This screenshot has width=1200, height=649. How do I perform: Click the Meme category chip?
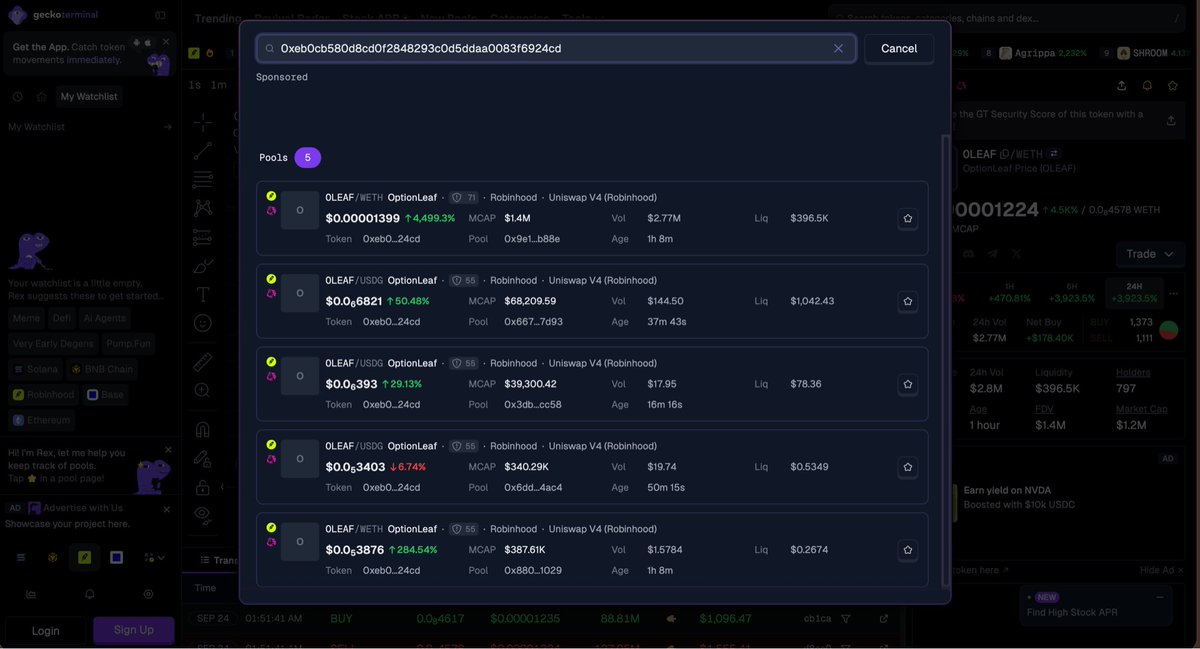[x=26, y=318]
